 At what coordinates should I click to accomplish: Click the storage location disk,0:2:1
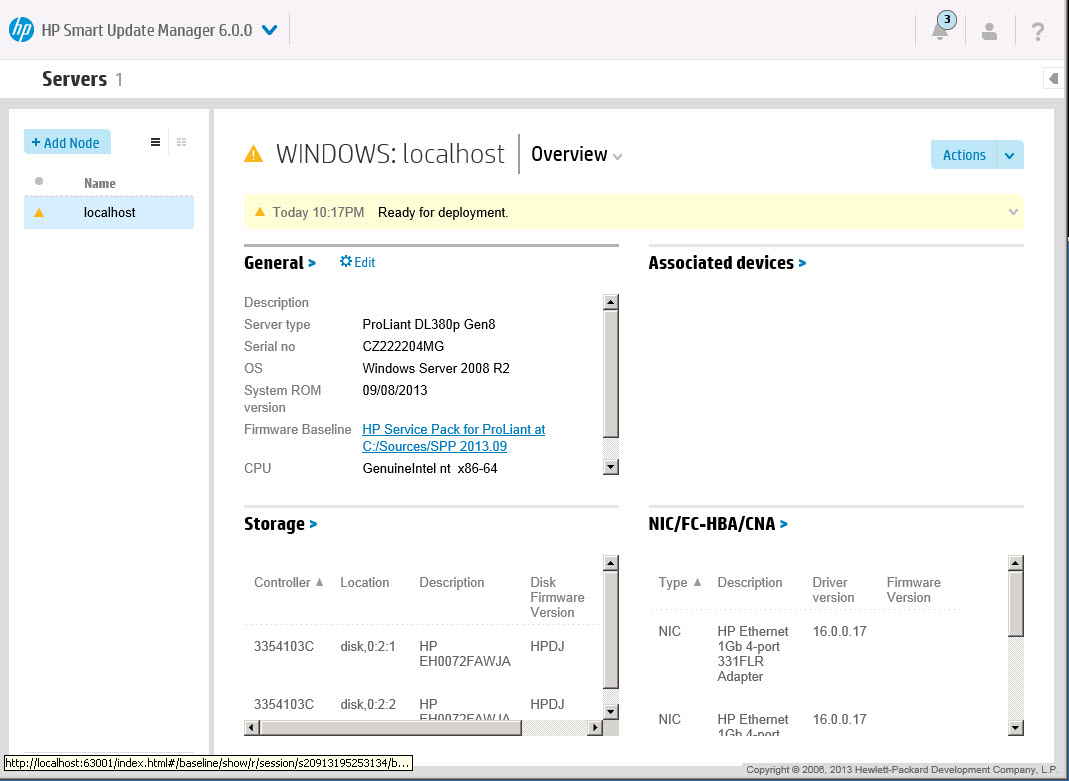pos(368,646)
